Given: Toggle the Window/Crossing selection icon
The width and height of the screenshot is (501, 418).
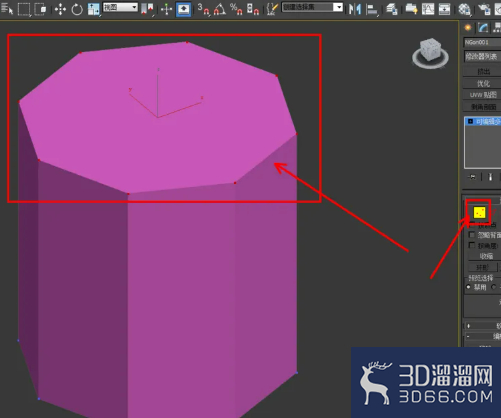Looking at the screenshot, I should [x=41, y=9].
